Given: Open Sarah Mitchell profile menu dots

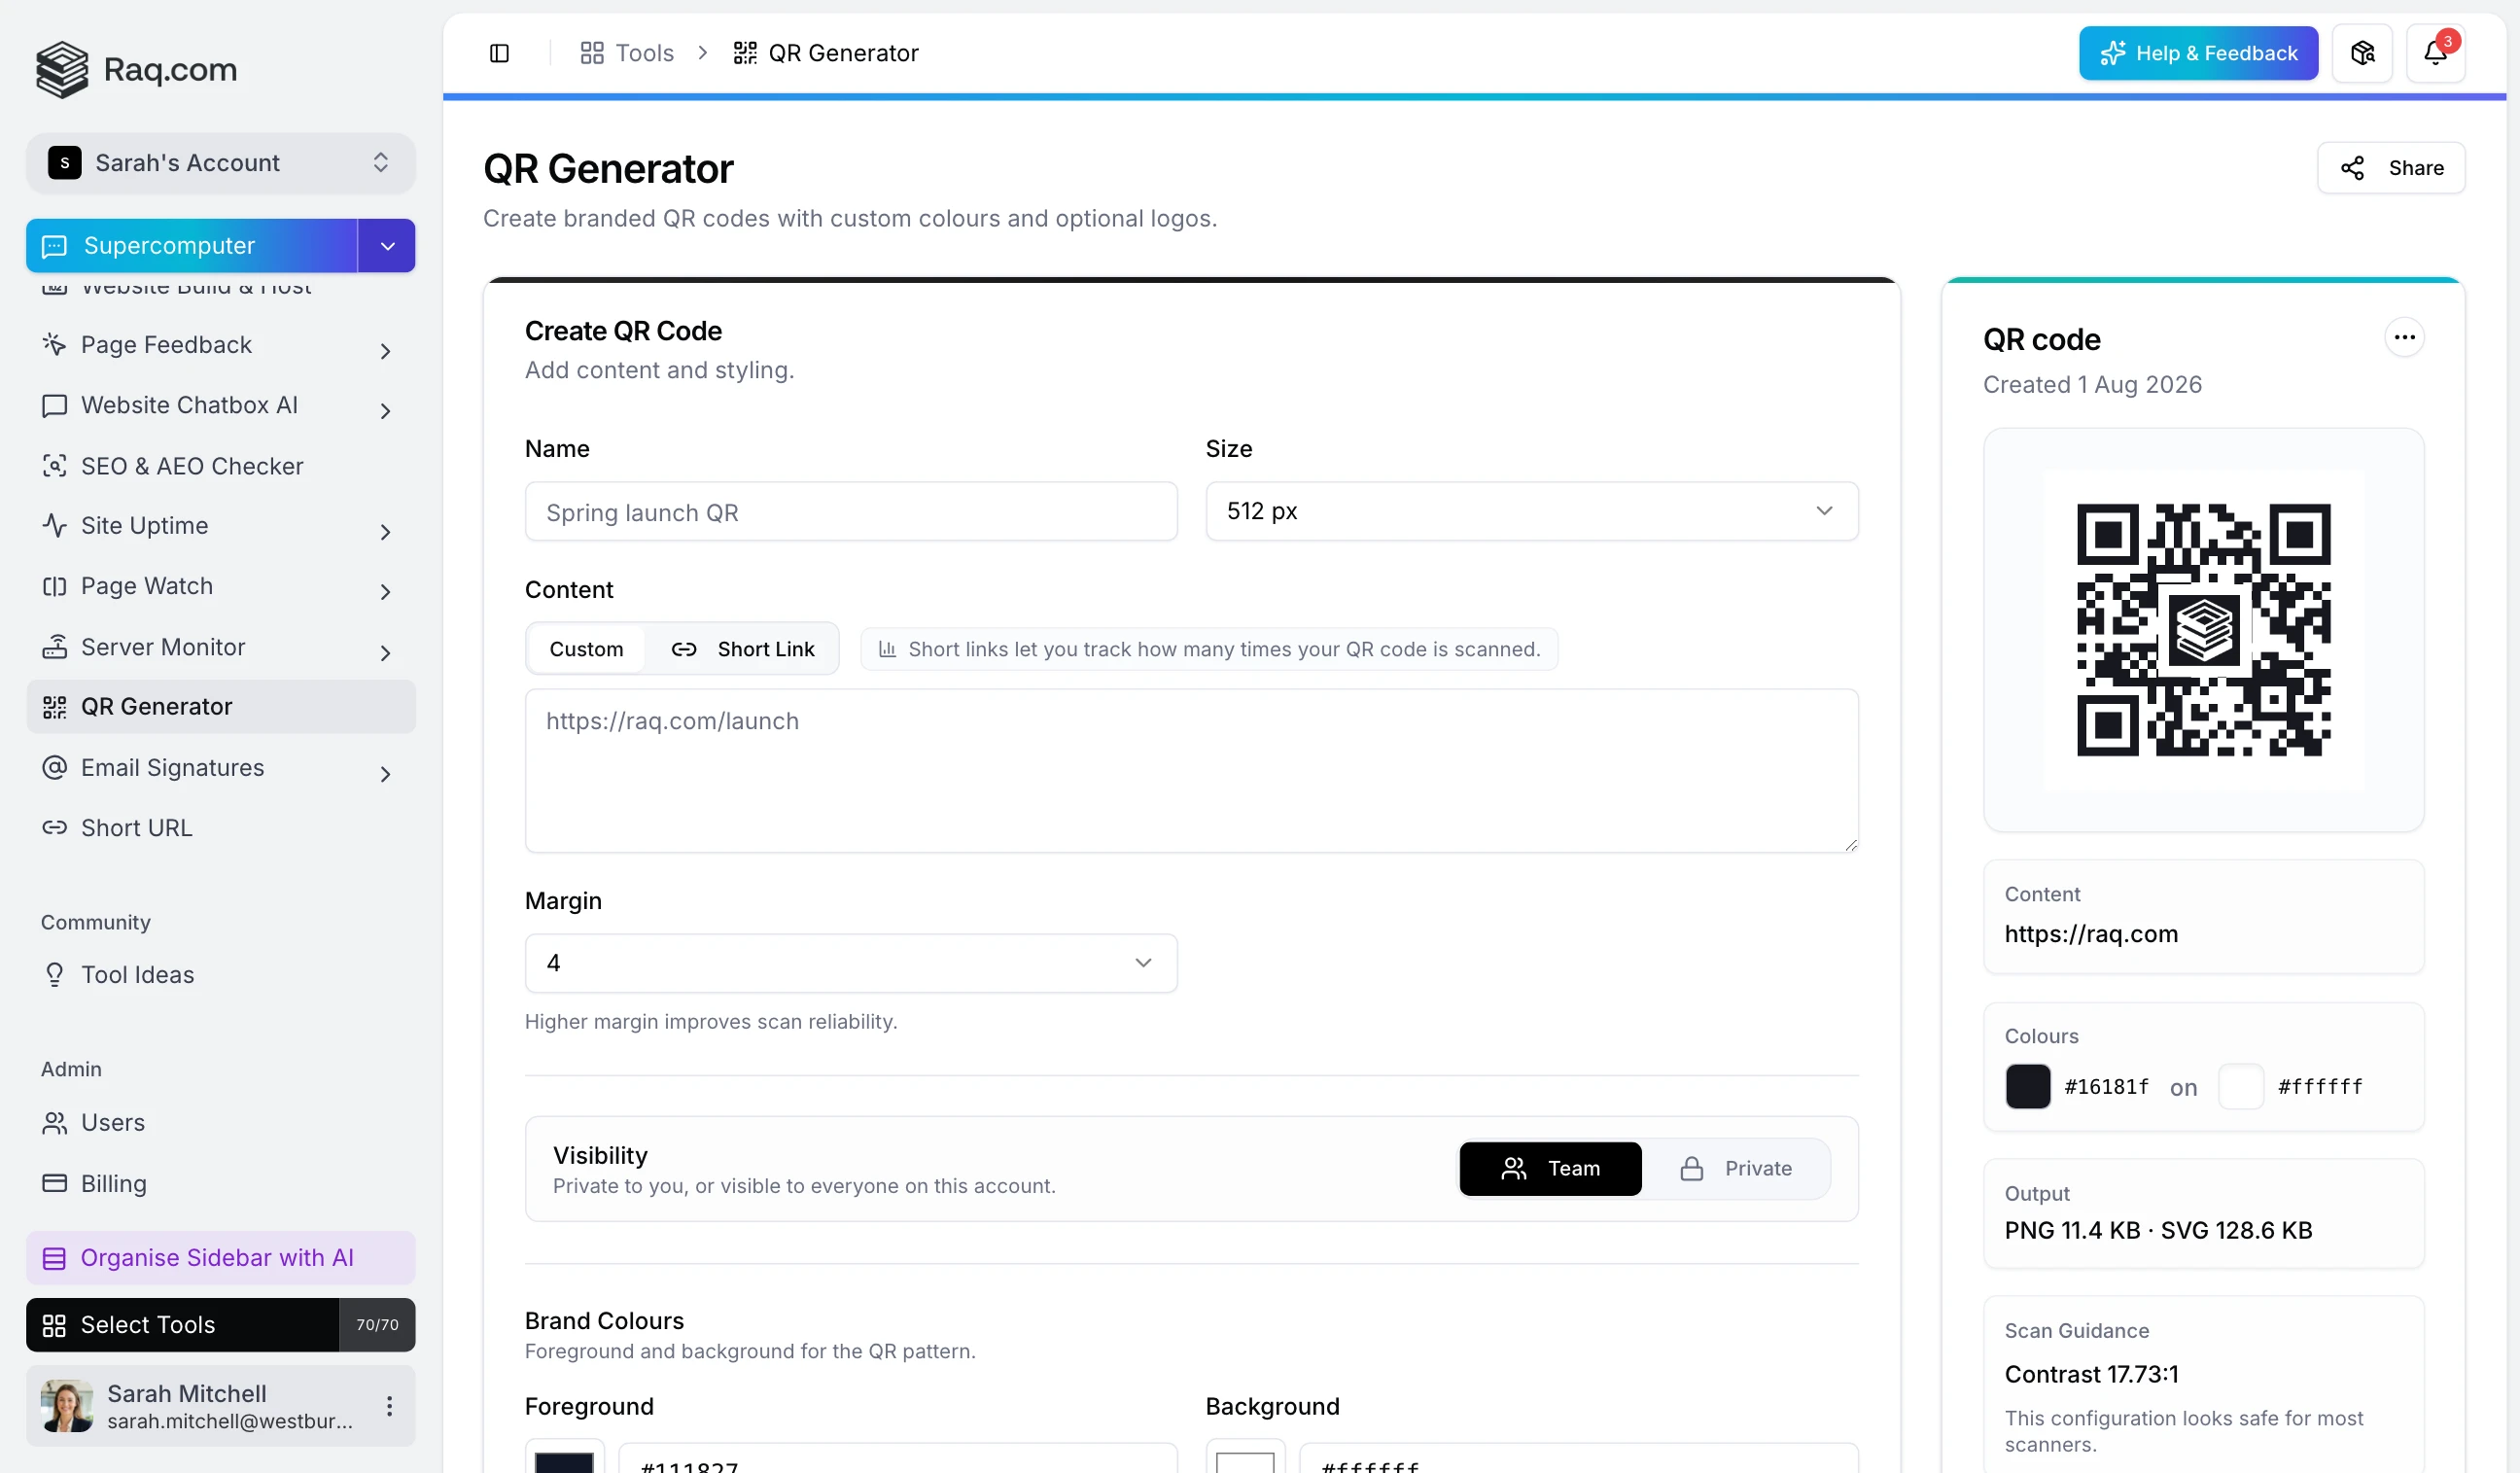Looking at the screenshot, I should 389,1406.
